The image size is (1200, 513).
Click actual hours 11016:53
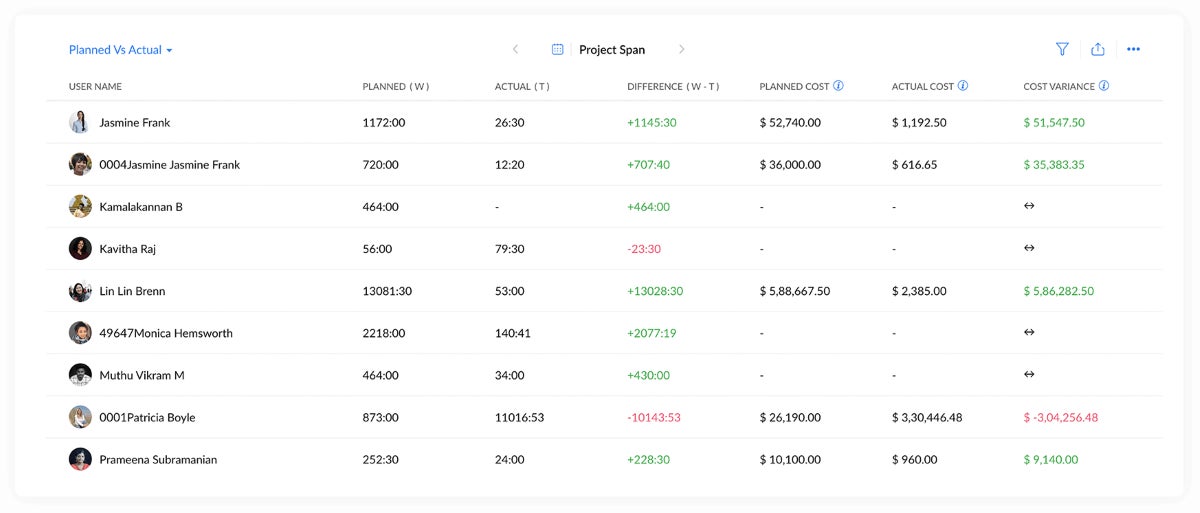coord(520,418)
